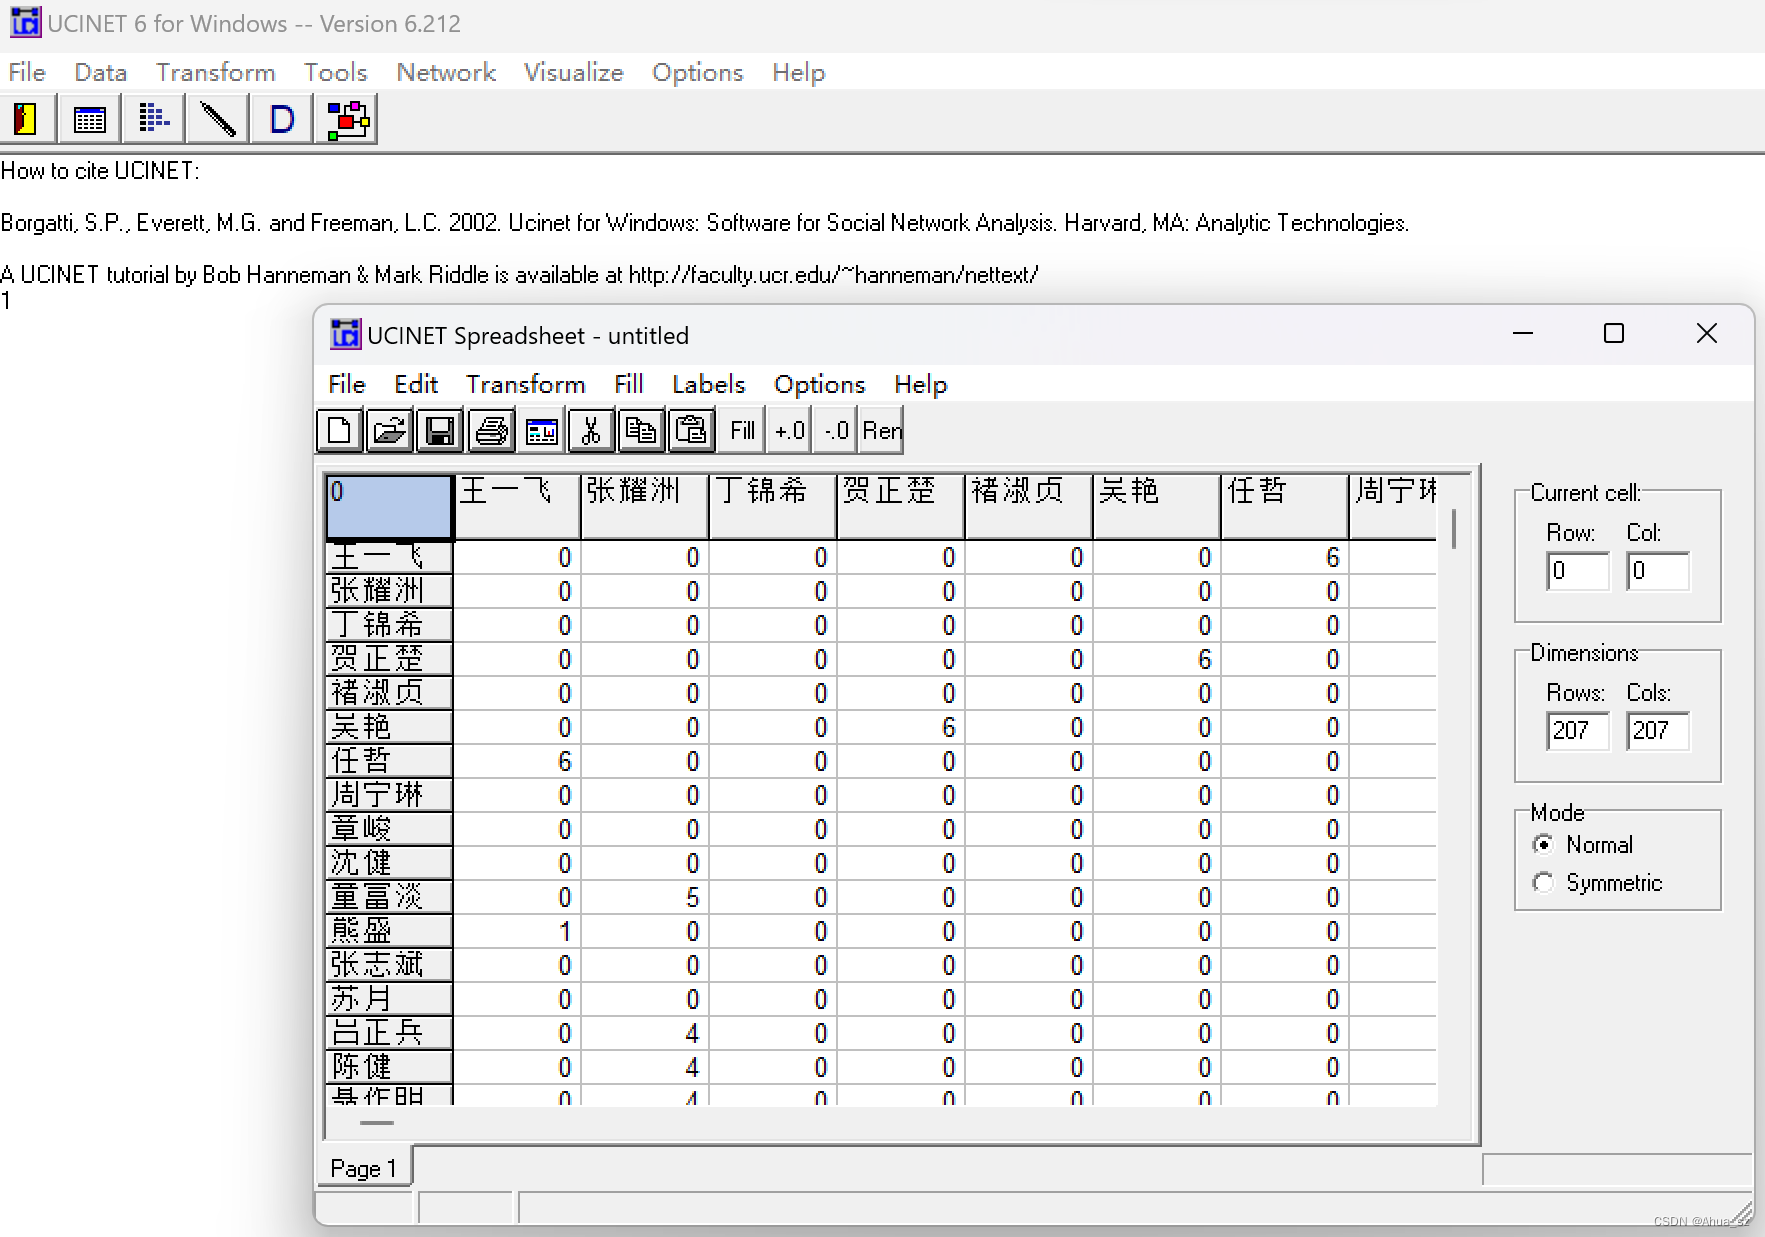Open the Data menu
Screen dimensions: 1765x1237
(x=100, y=72)
